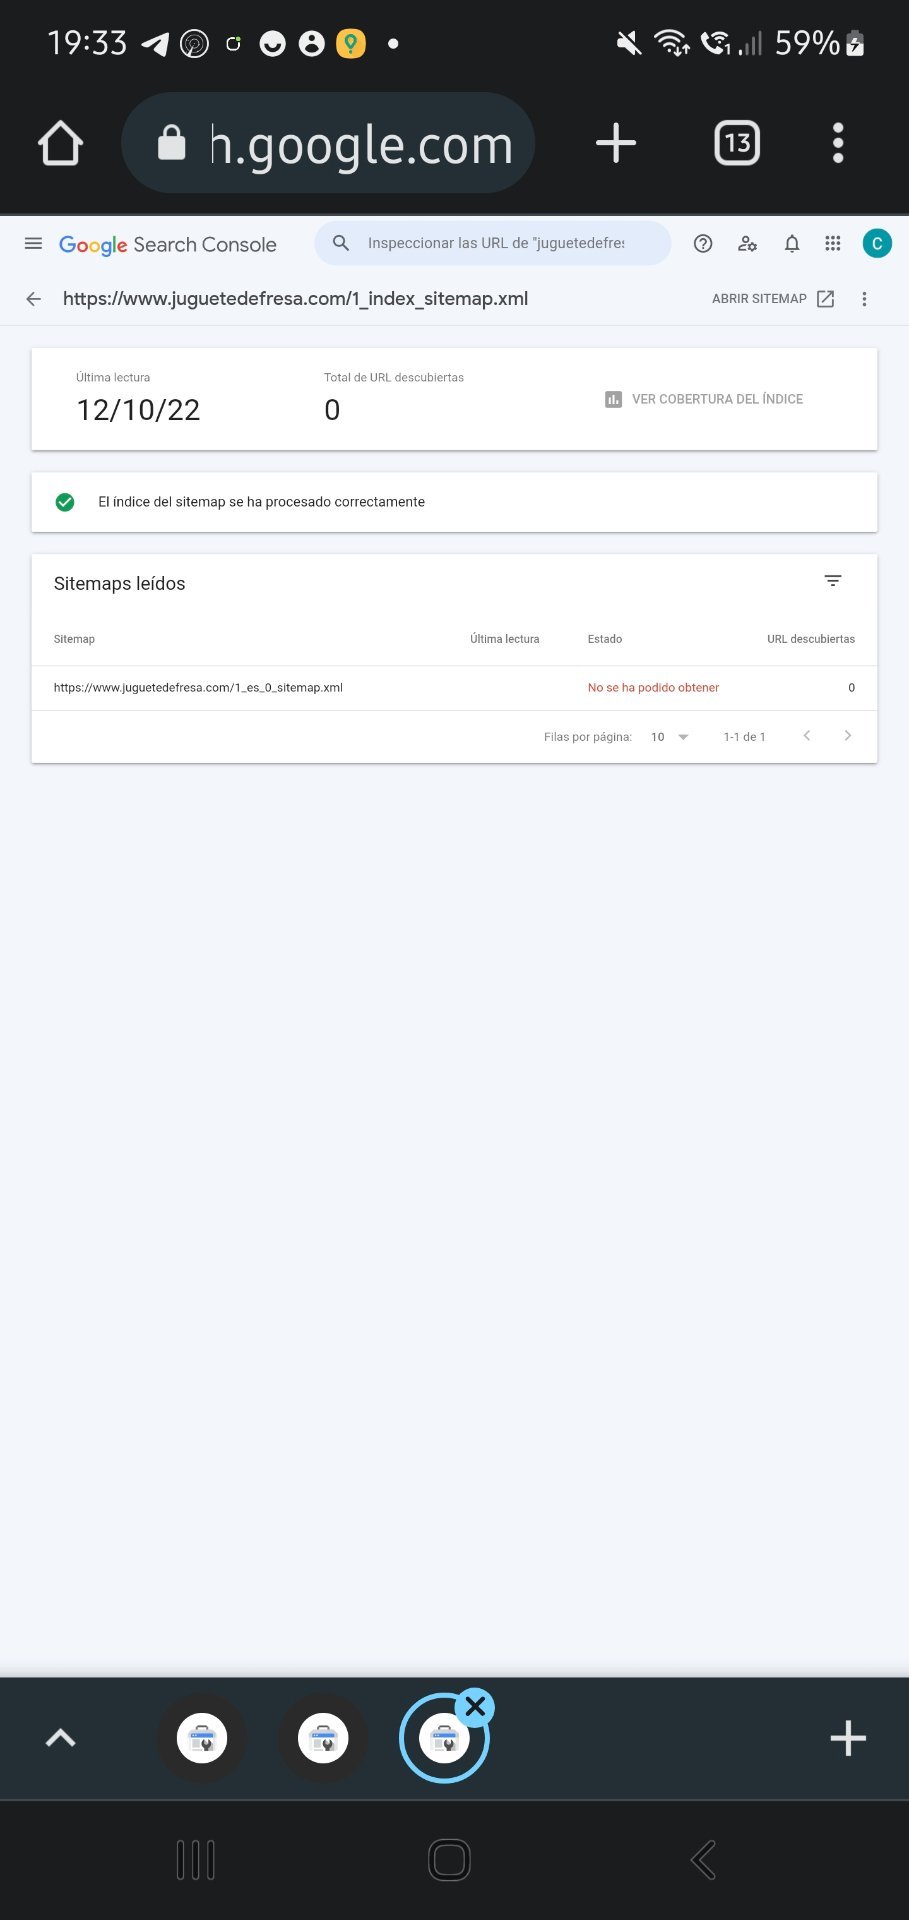Click VER COBERTURA DEL ÍNDICE

pyautogui.click(x=704, y=399)
